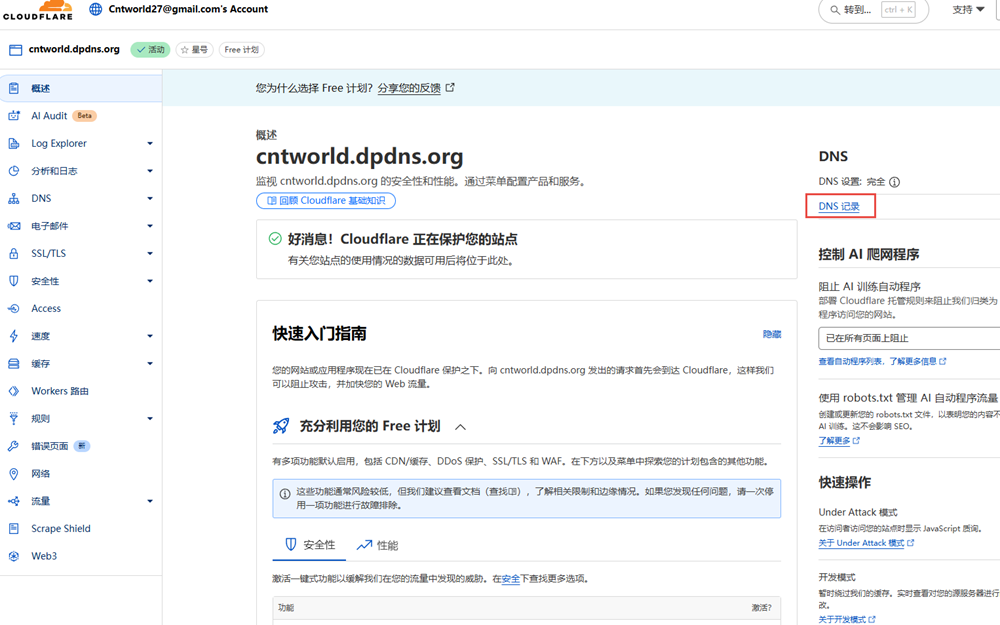
Task: Expand the 速度 menu arrow
Action: (x=150, y=336)
